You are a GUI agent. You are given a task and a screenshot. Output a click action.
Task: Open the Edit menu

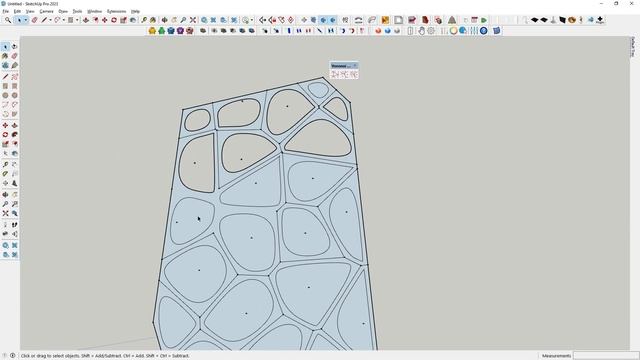point(17,11)
